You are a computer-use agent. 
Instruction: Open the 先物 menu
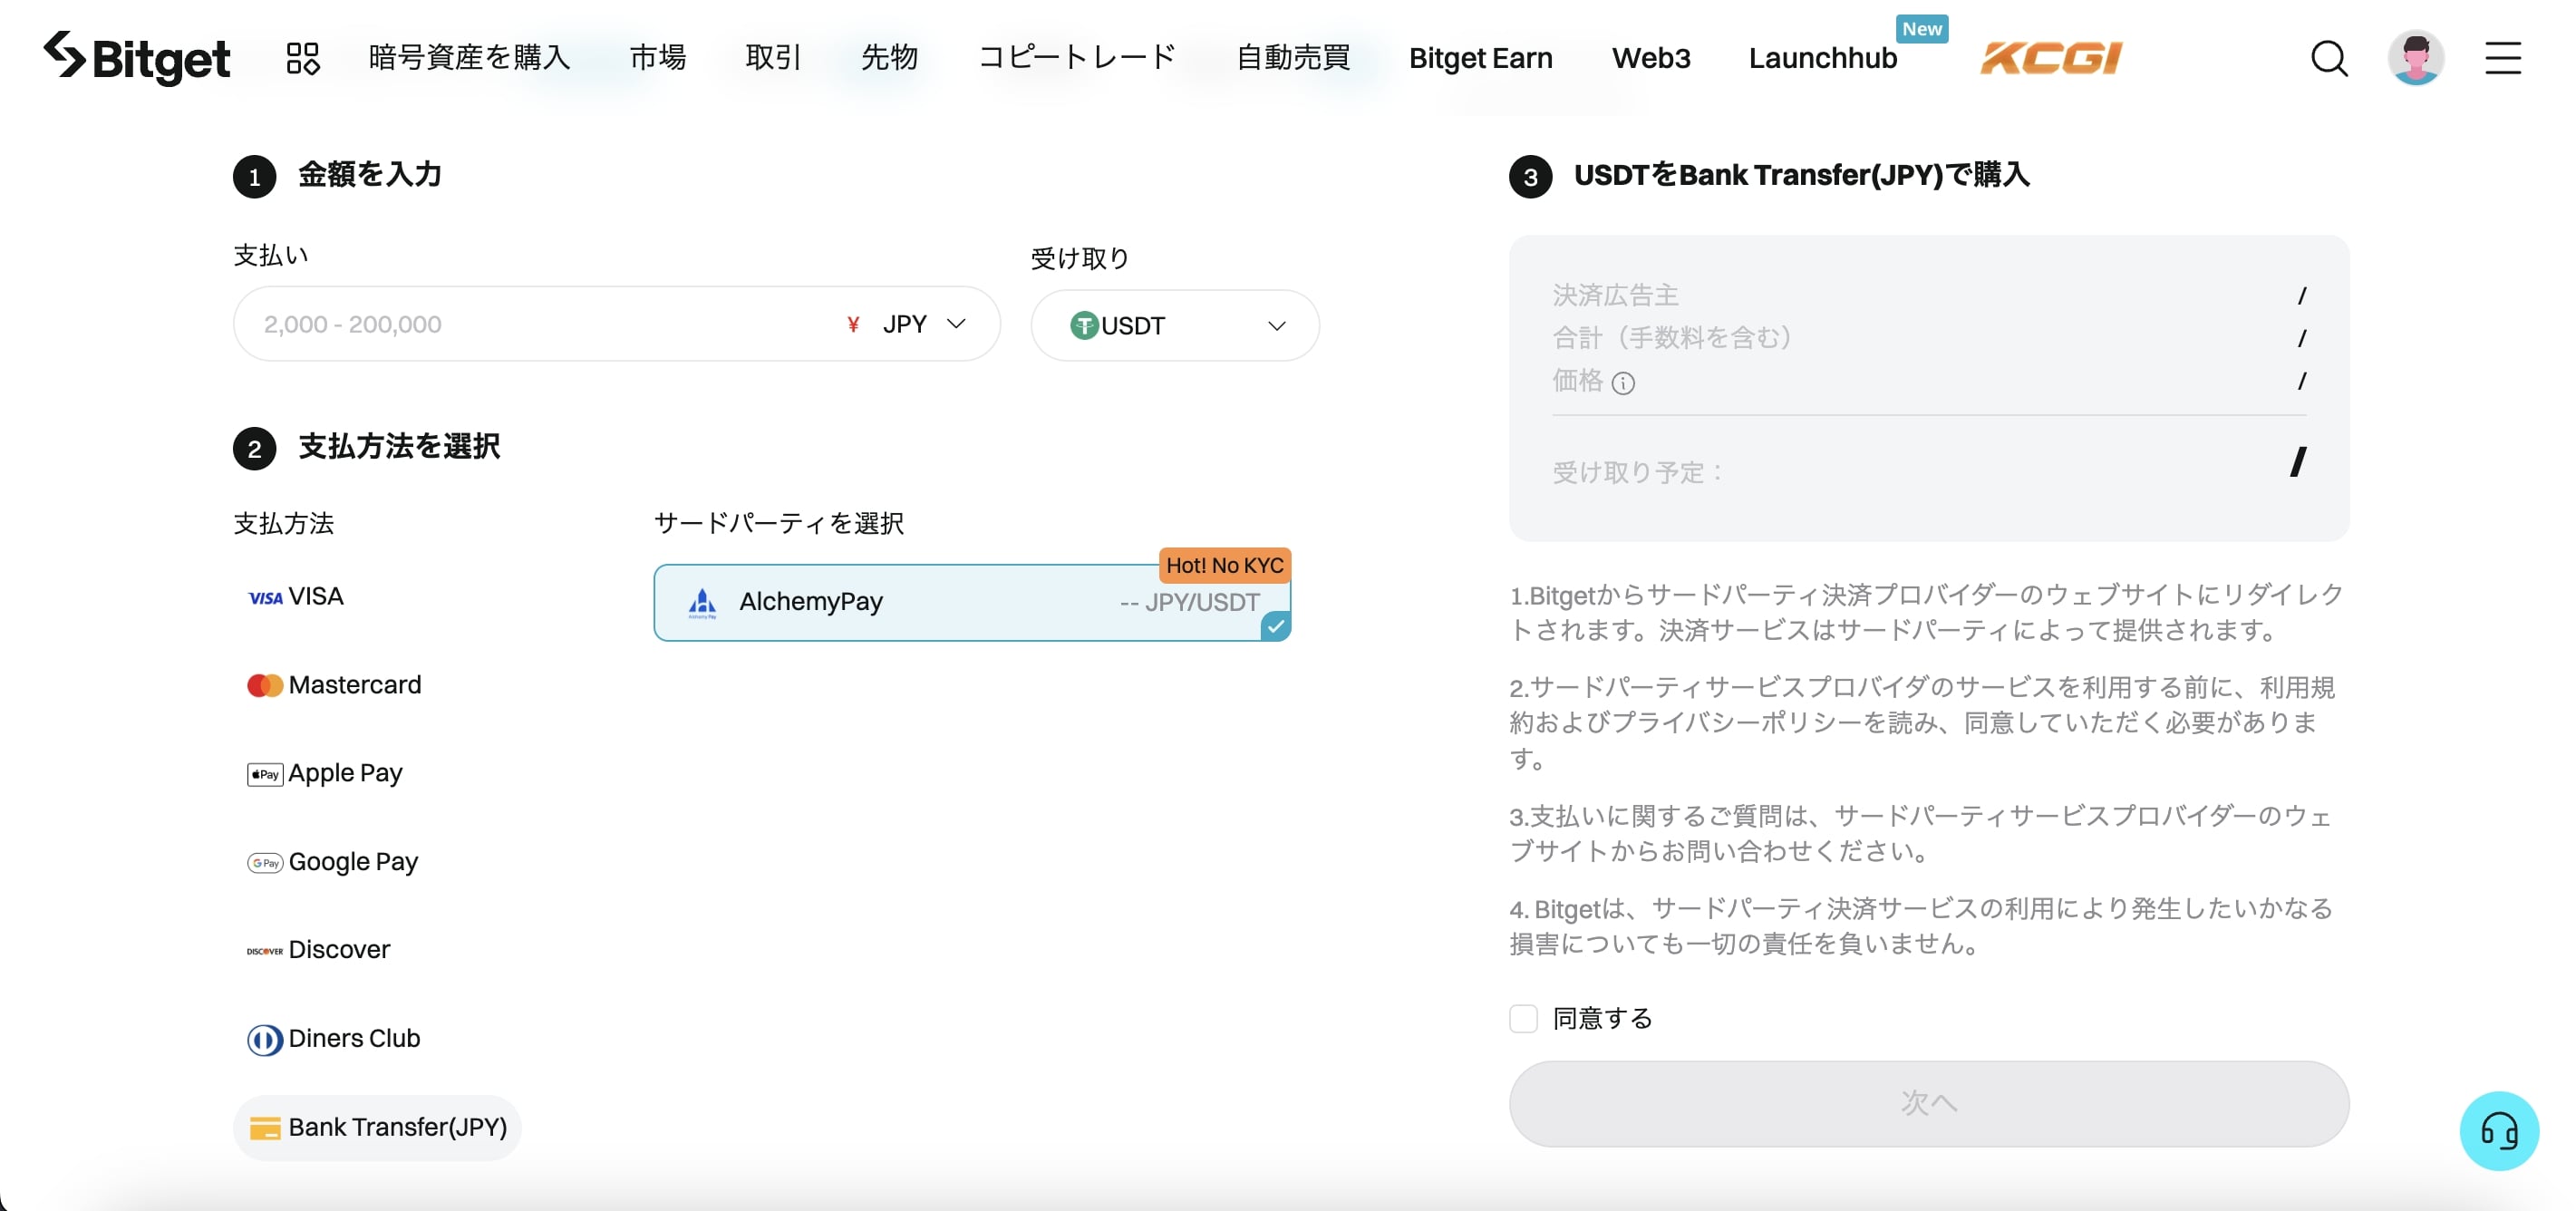889,58
